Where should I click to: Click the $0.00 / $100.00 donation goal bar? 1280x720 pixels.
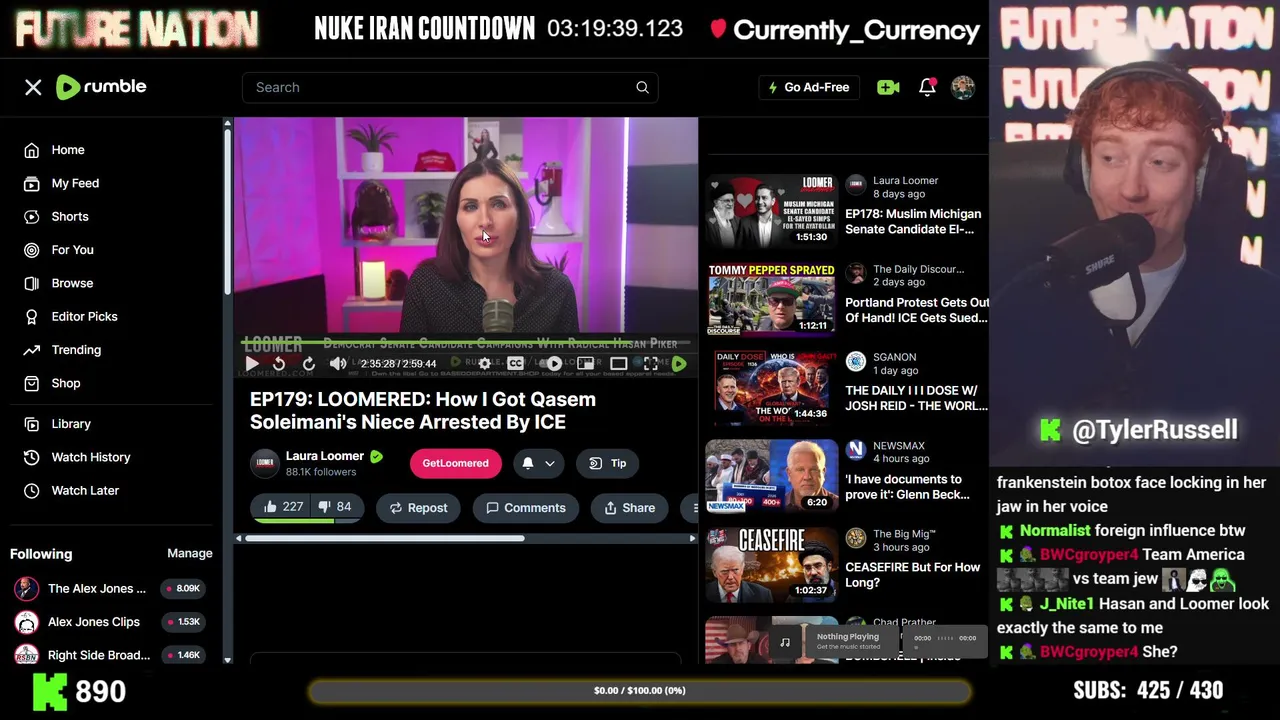(640, 691)
